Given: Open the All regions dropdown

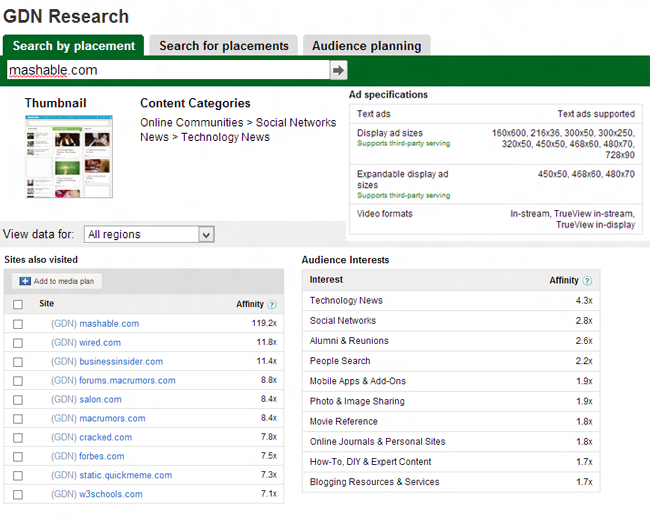Looking at the screenshot, I should point(149,234).
